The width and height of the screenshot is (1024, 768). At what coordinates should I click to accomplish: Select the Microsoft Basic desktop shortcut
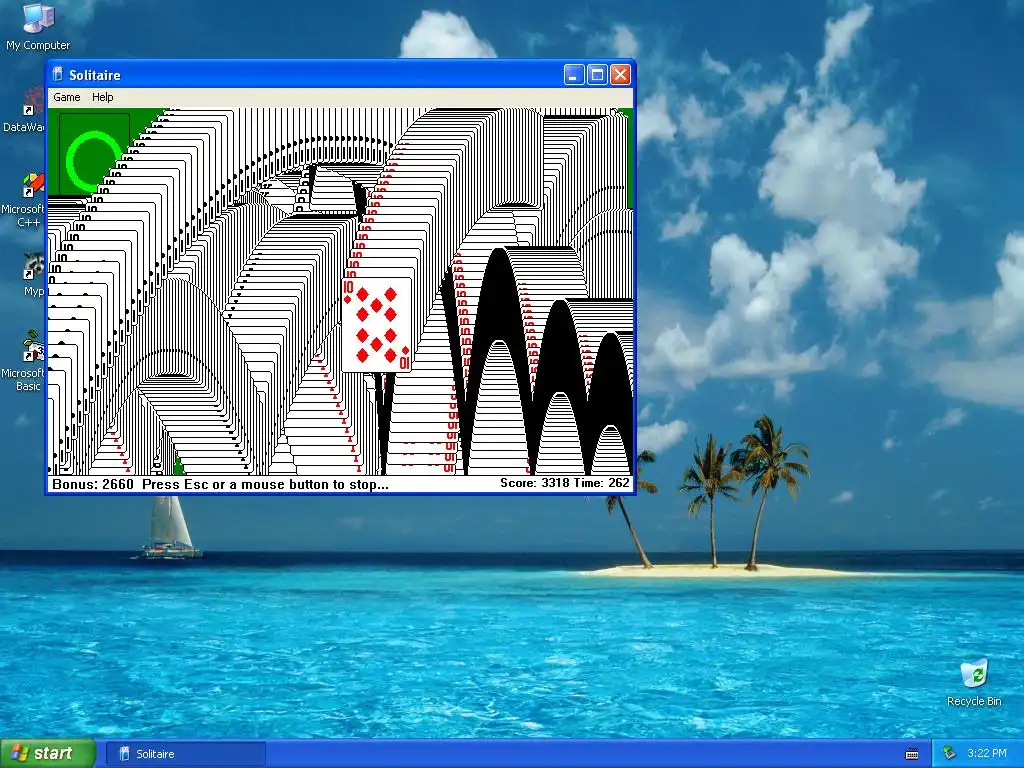coord(23,361)
